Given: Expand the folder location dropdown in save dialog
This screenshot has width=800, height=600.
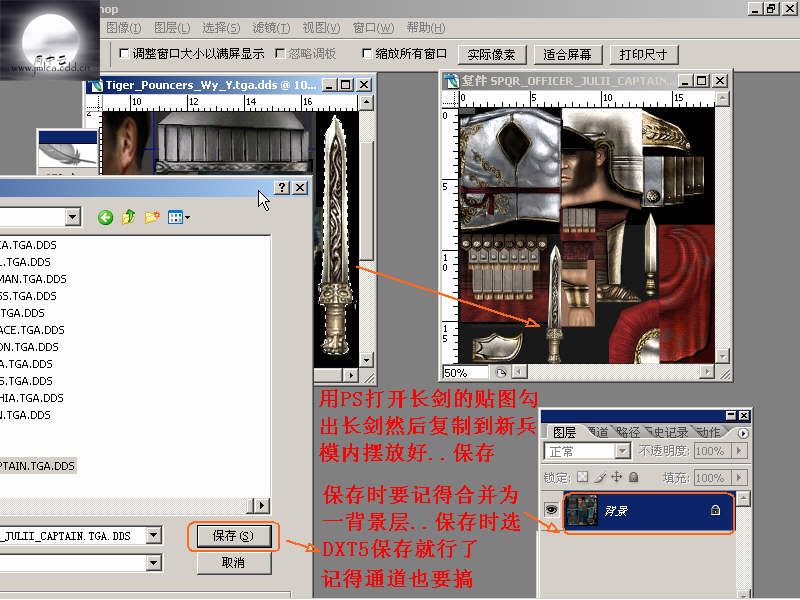Looking at the screenshot, I should 73,217.
